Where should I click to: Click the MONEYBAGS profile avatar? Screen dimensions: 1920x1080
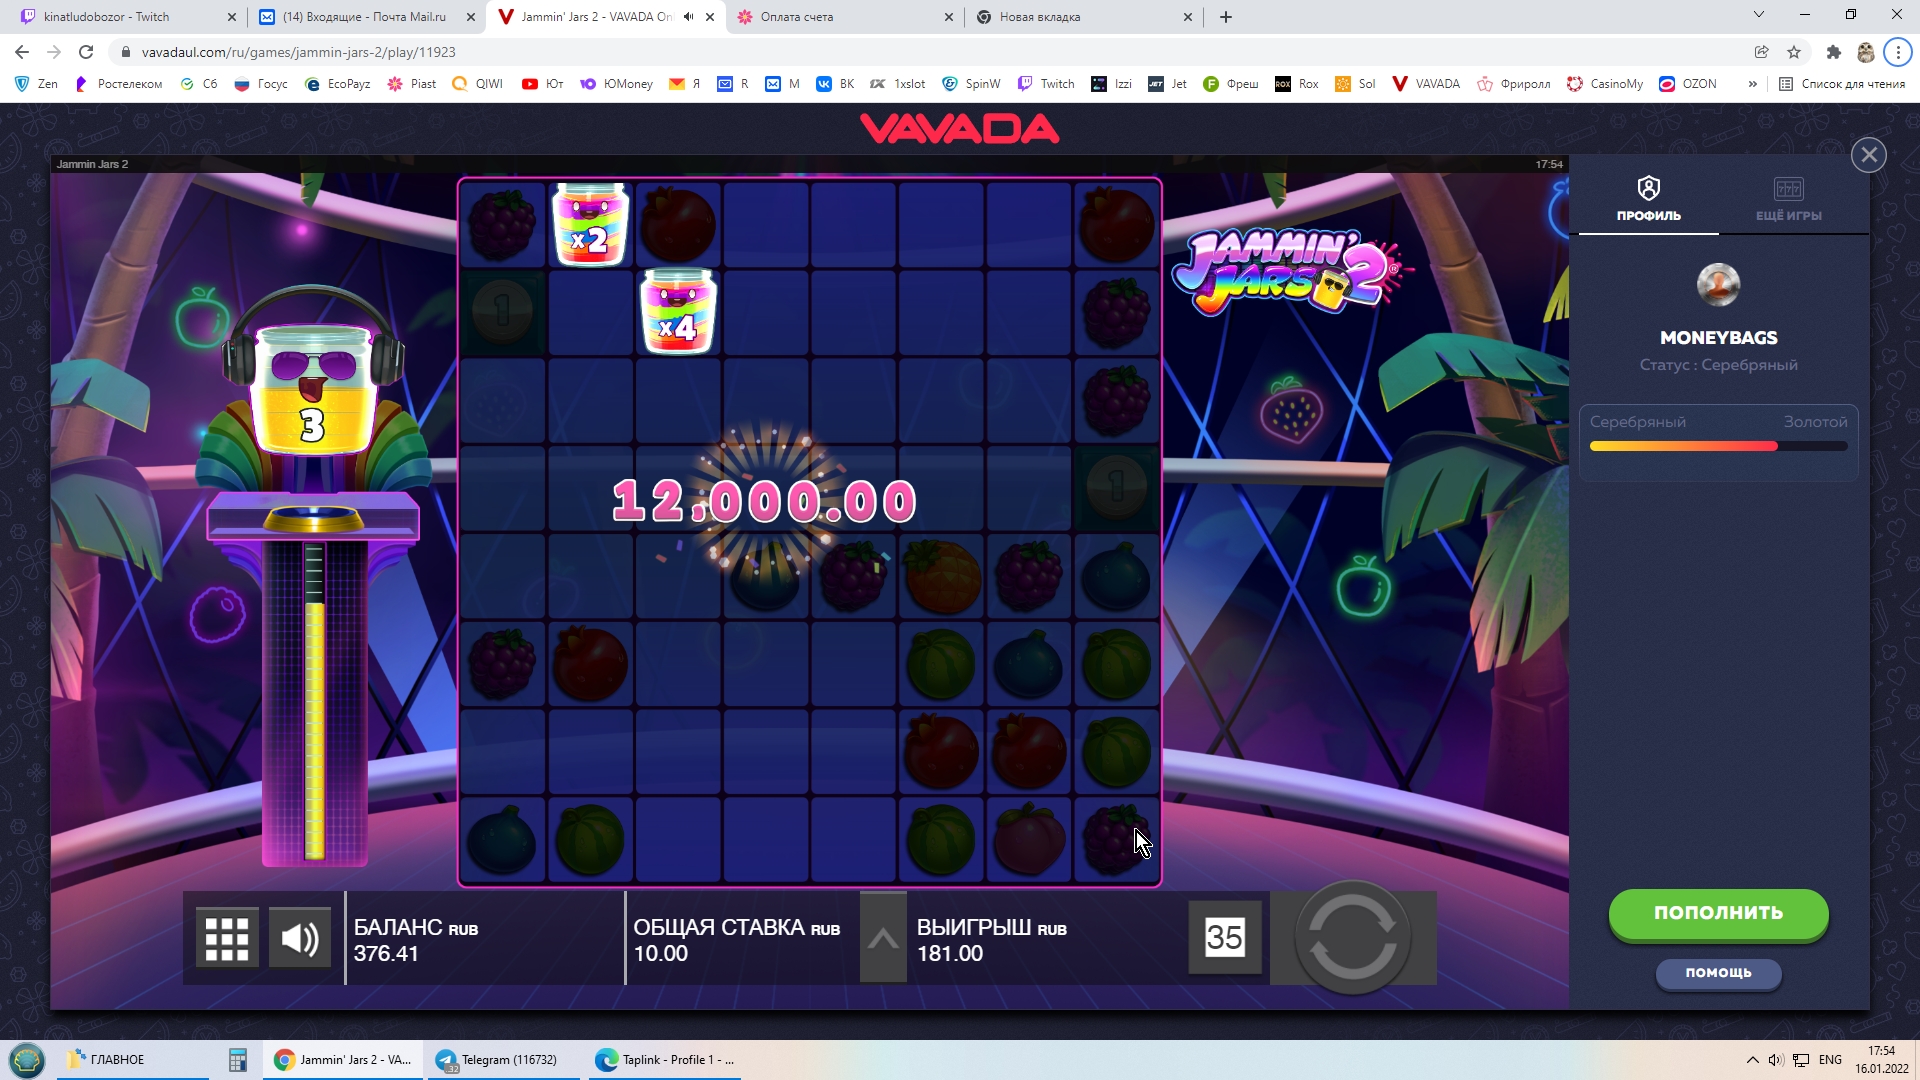pos(1718,285)
